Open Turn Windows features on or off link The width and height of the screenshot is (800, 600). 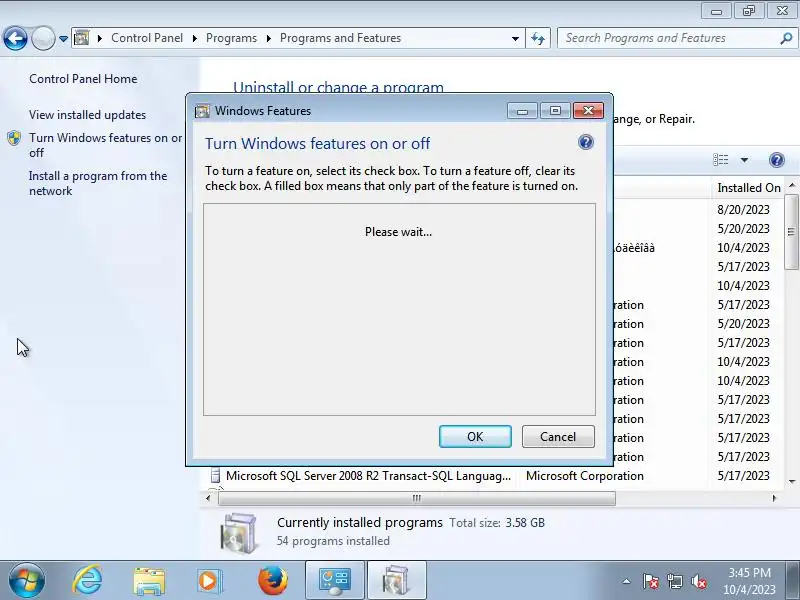pyautogui.click(x=105, y=145)
